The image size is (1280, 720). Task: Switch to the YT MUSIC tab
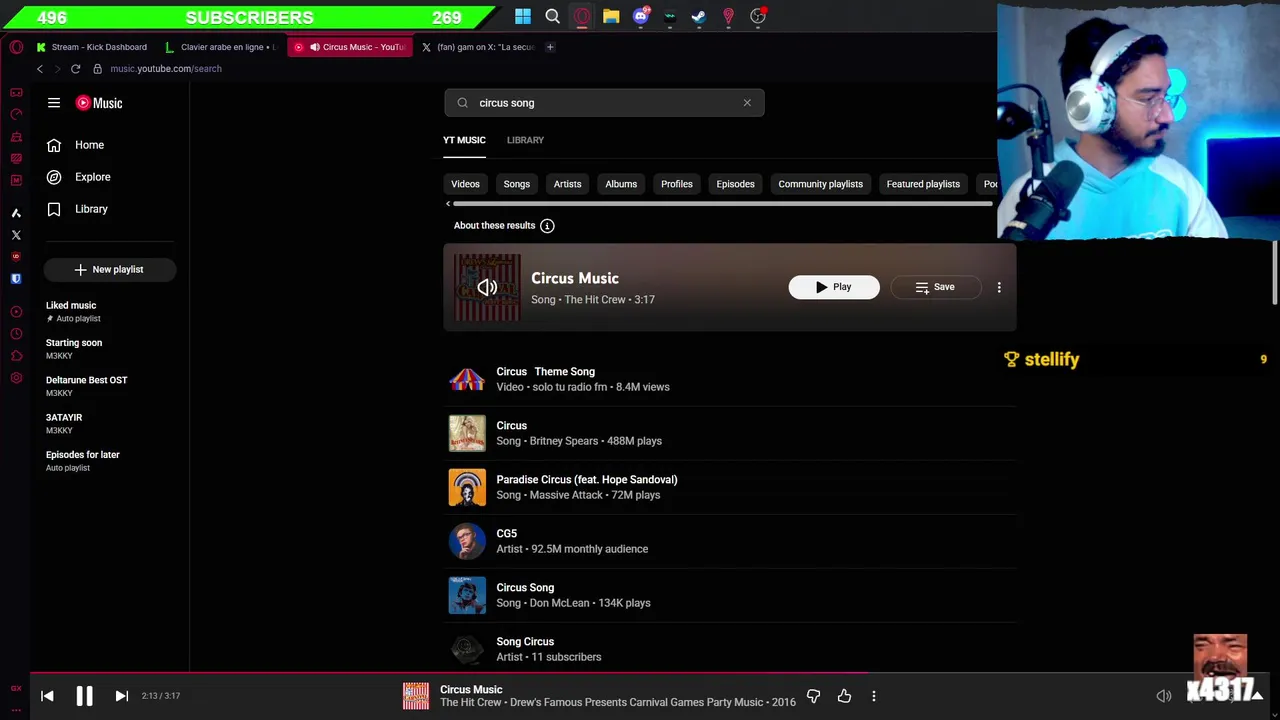pos(464,140)
